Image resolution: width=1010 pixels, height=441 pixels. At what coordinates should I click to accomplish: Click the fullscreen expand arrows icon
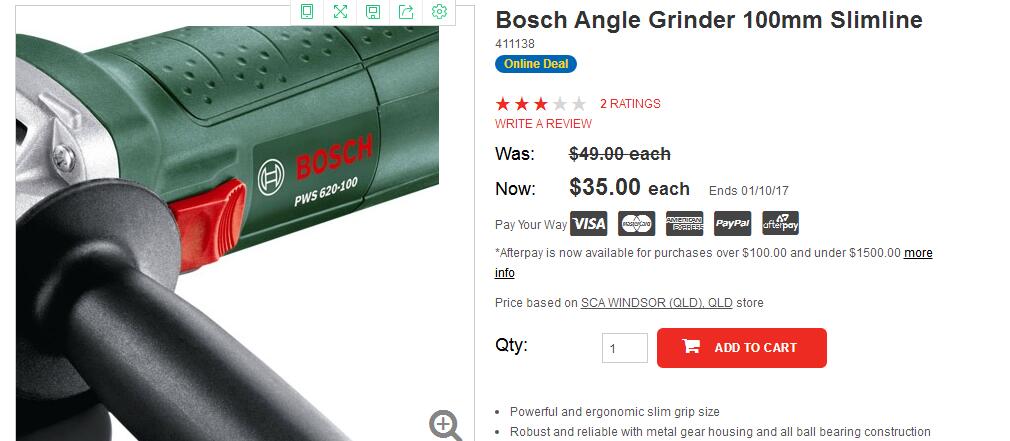[340, 12]
